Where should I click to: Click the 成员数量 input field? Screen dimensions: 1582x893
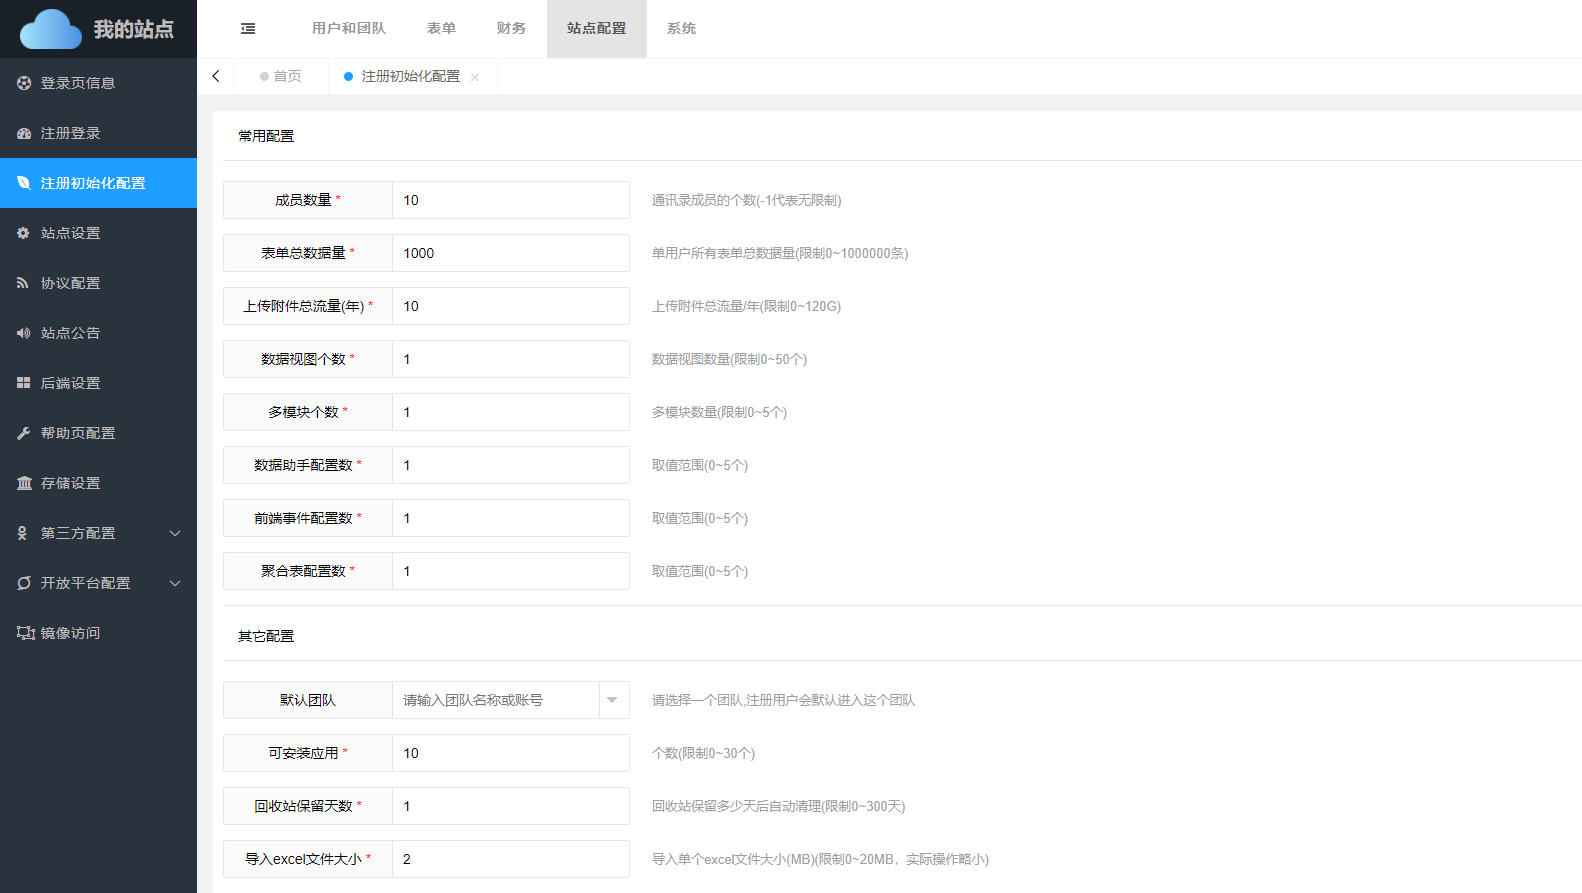[x=510, y=200]
